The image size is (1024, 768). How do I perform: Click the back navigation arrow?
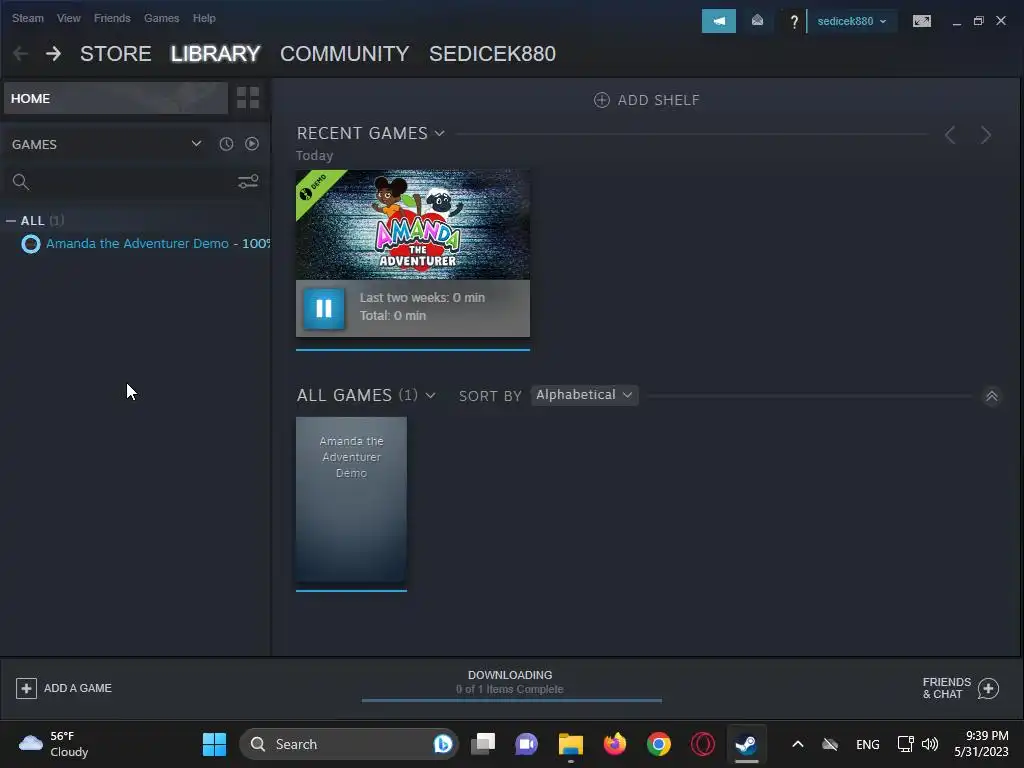click(x=20, y=54)
